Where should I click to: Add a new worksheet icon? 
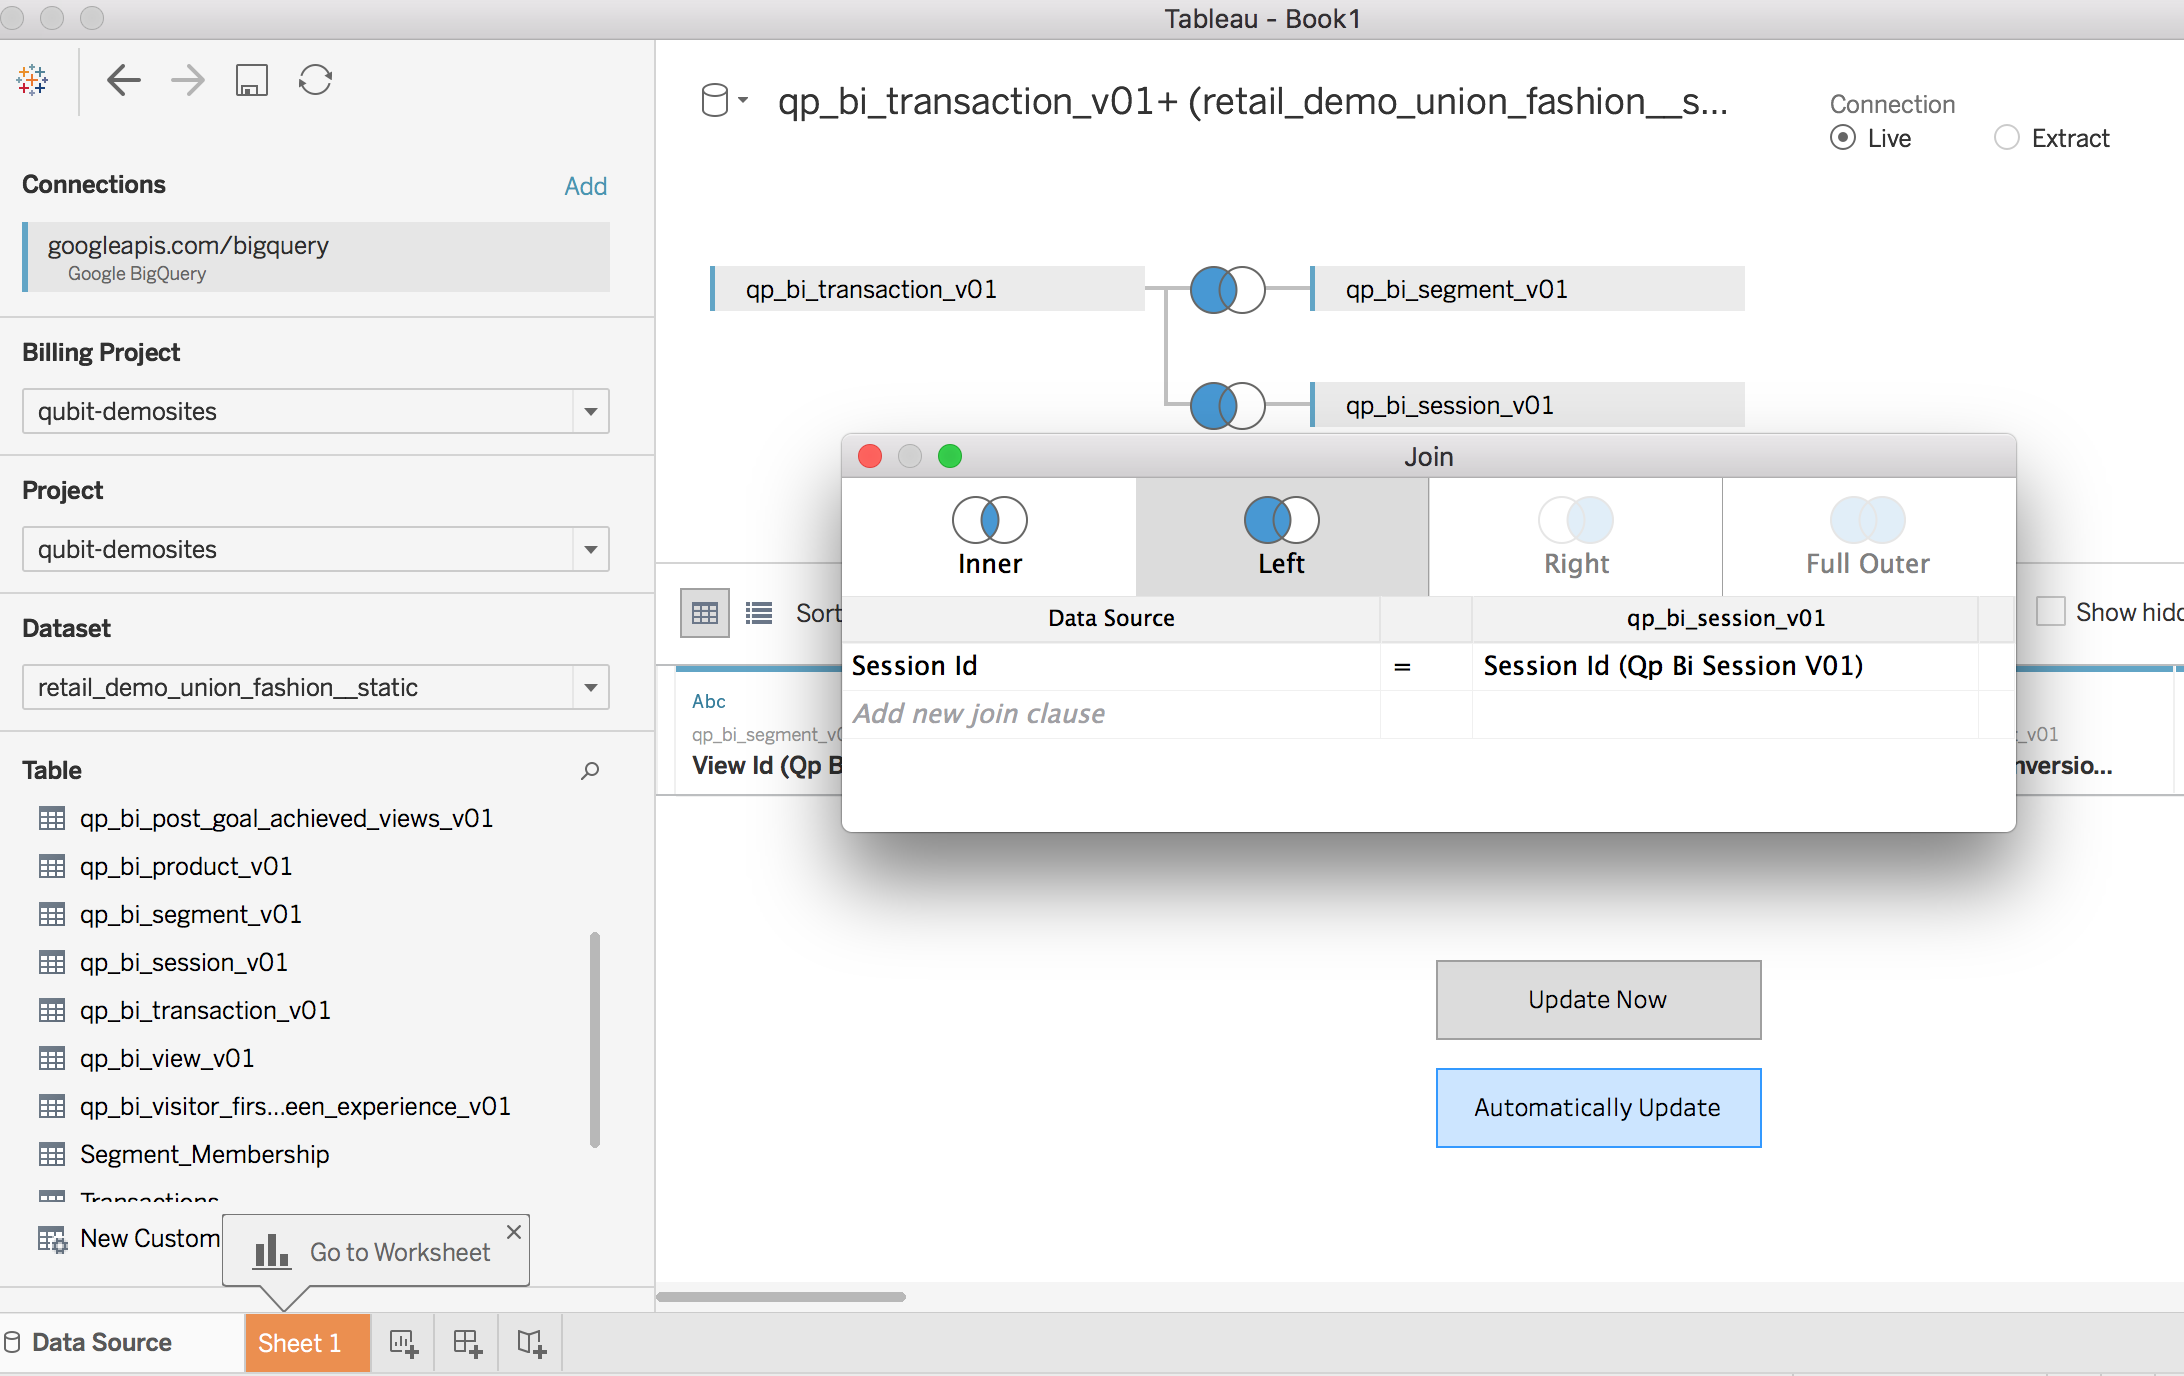403,1342
